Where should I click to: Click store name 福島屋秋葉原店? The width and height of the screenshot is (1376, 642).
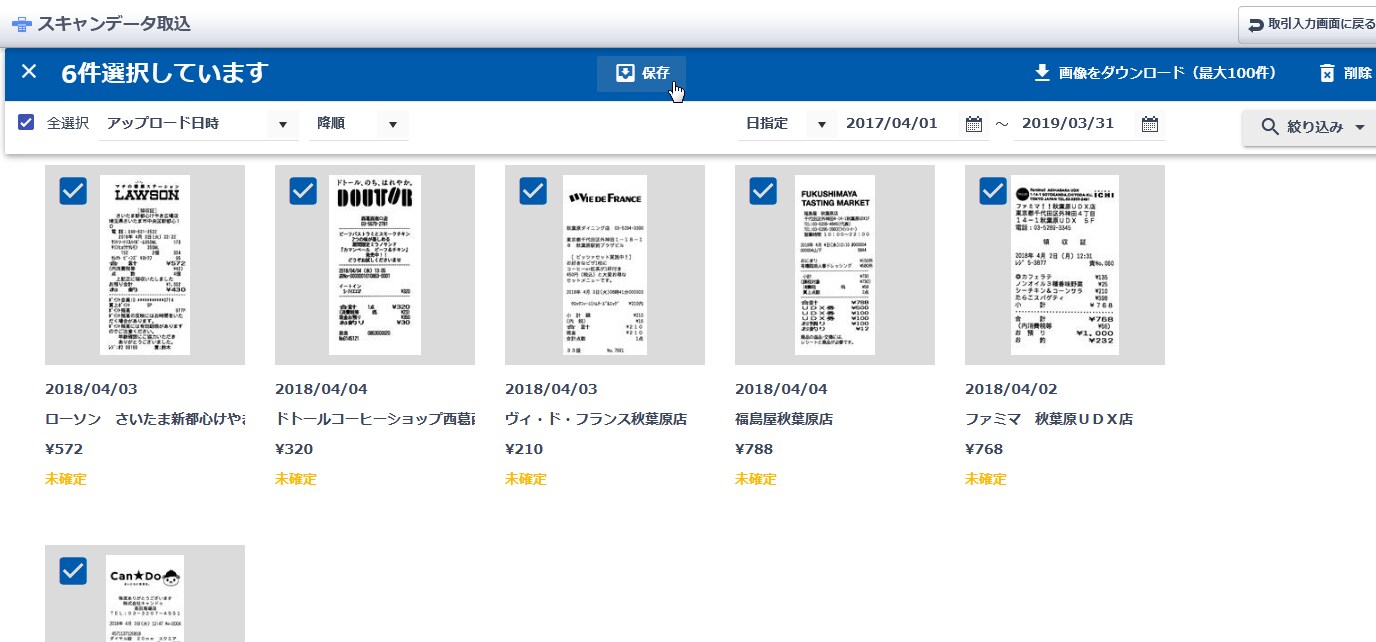[x=784, y=419]
